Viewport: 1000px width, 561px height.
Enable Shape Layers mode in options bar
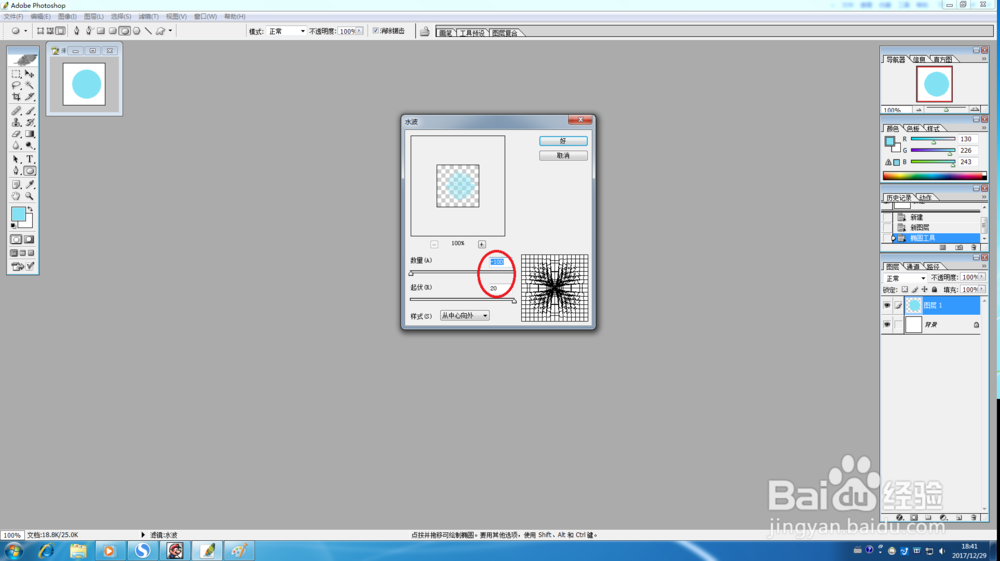(40, 31)
